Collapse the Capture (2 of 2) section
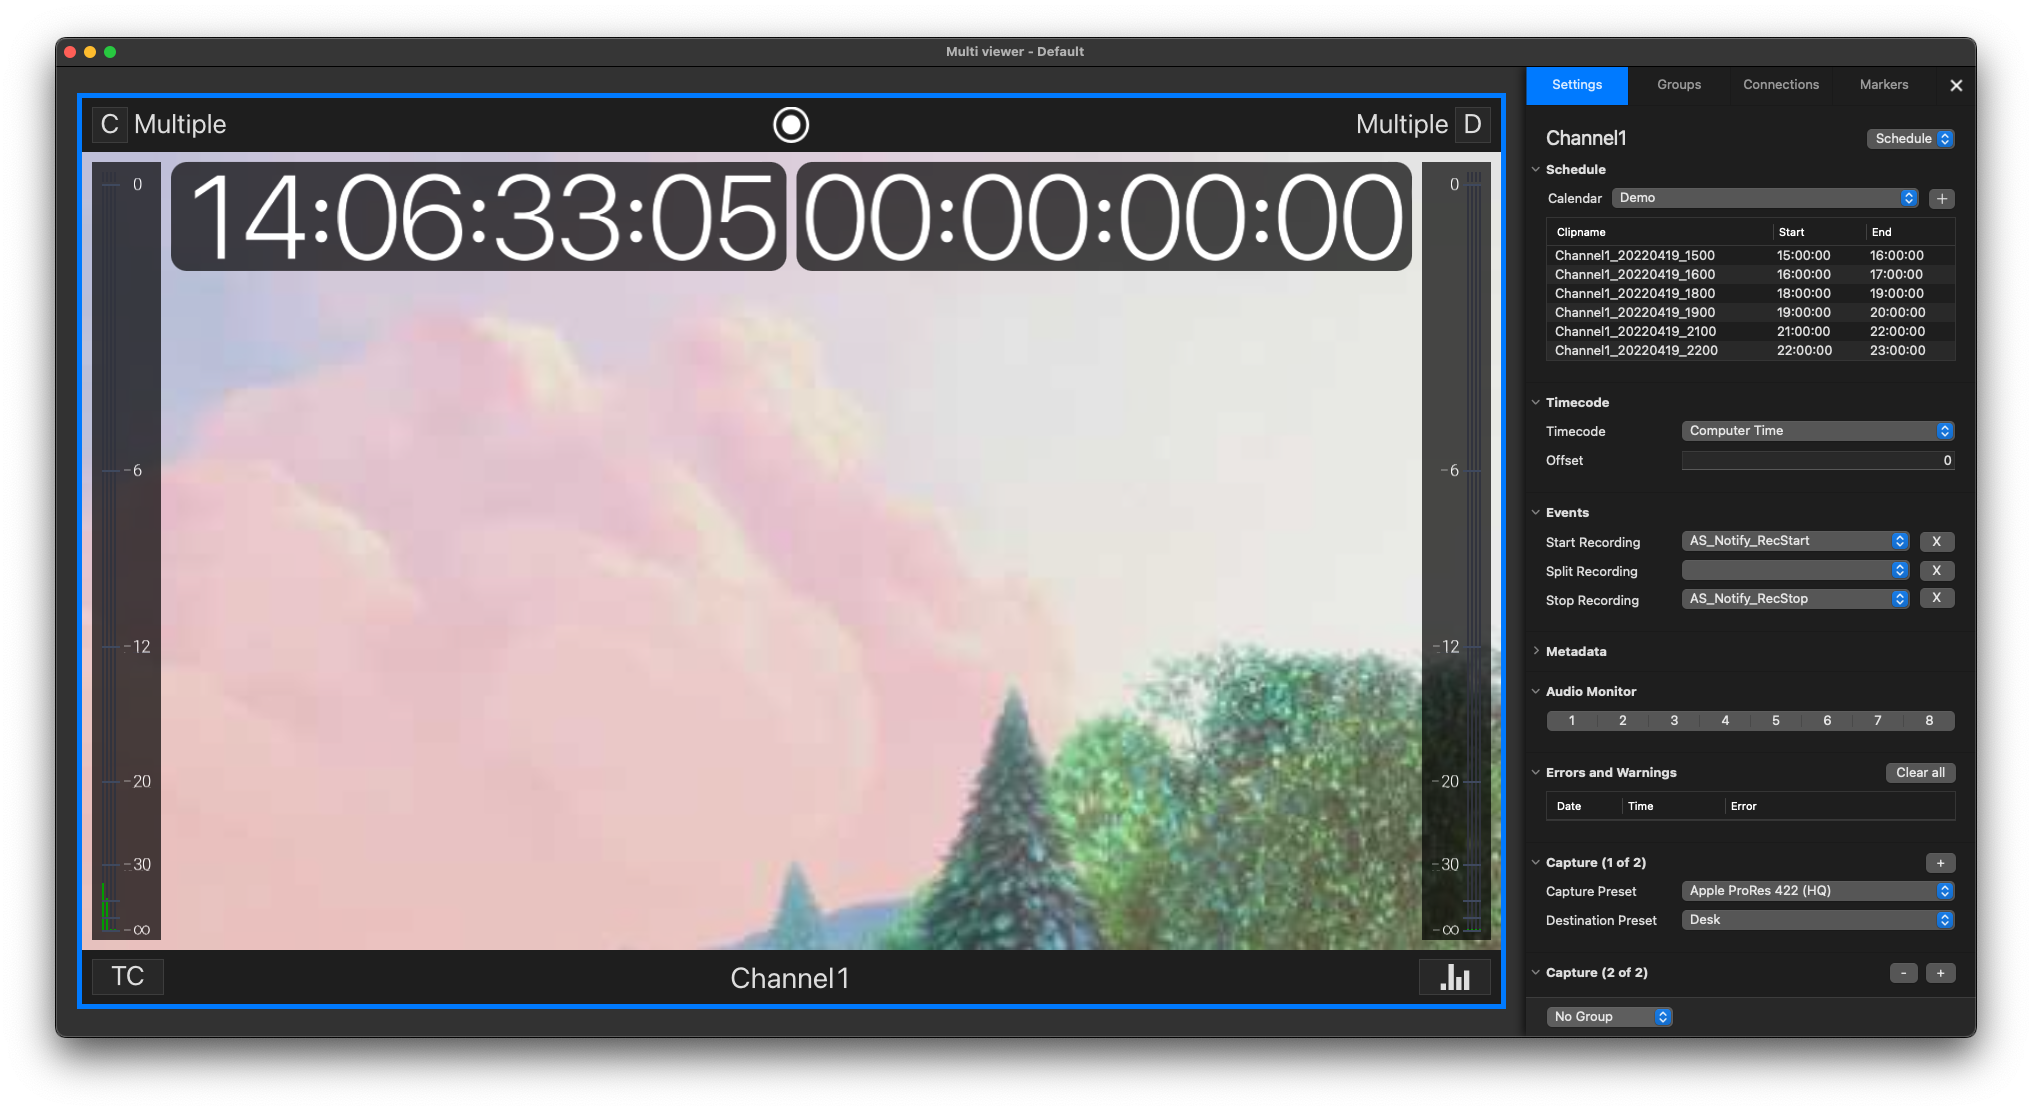2032x1111 pixels. click(1536, 973)
